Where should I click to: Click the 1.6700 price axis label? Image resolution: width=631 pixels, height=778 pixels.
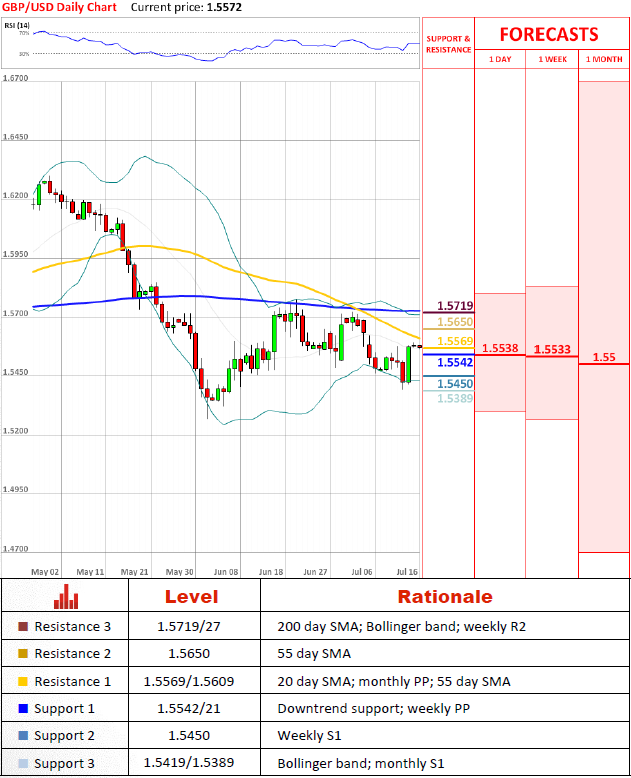(x=15, y=78)
